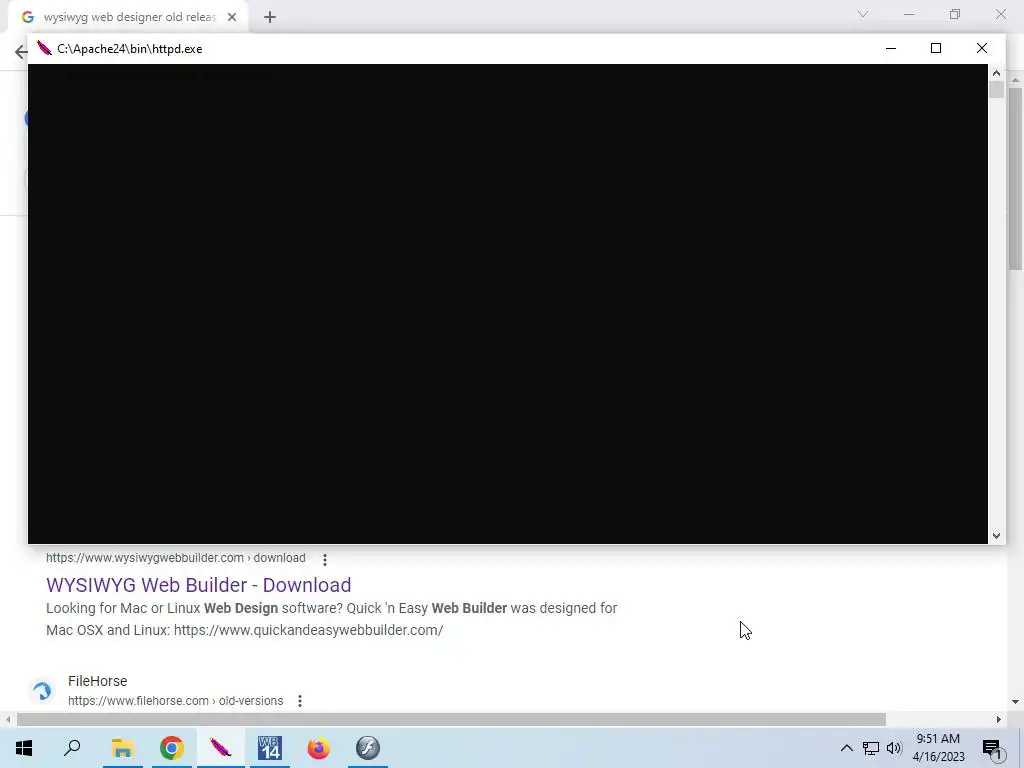The width and height of the screenshot is (1024, 768).
Task: Open network status tray icon
Action: pos(871,748)
